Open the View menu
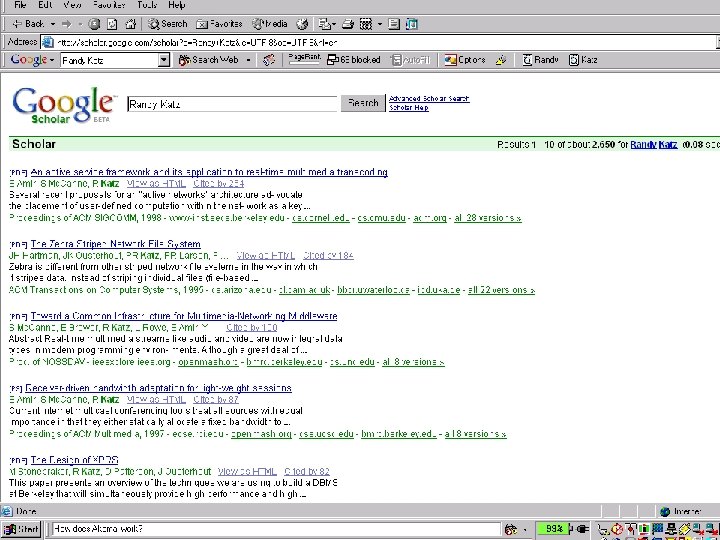 (72, 5)
